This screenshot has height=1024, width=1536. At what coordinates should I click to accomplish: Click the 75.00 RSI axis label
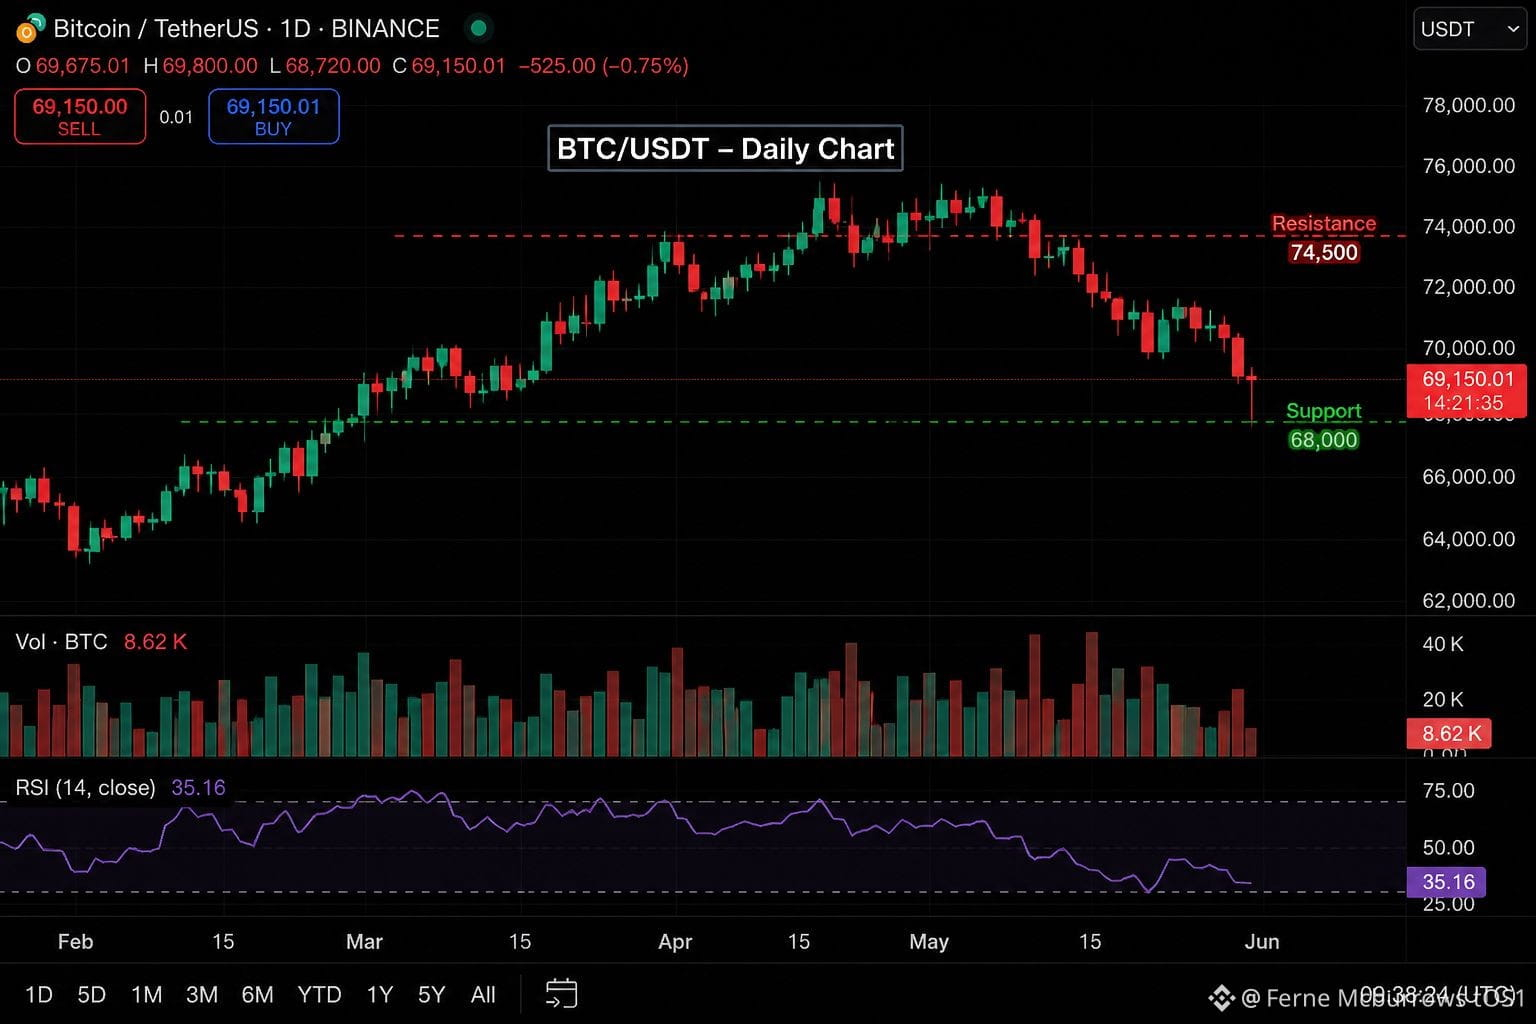click(x=1448, y=791)
